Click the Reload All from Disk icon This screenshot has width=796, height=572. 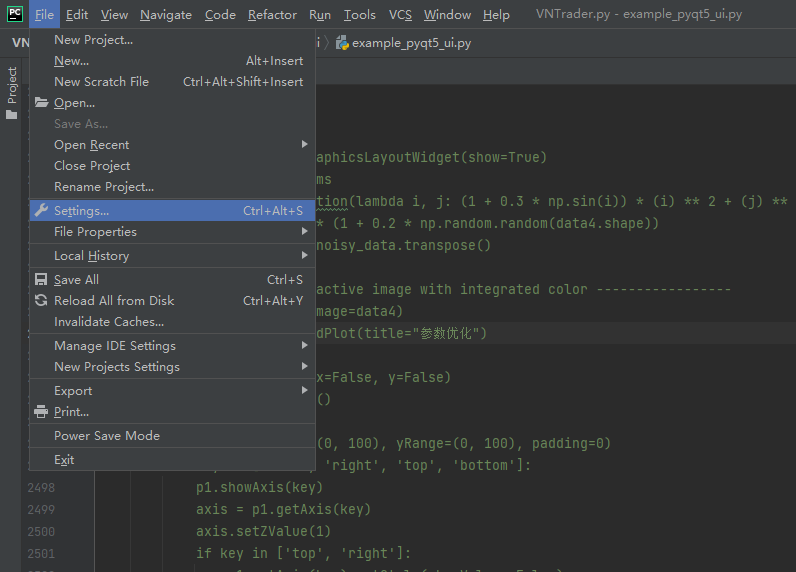[41, 301]
